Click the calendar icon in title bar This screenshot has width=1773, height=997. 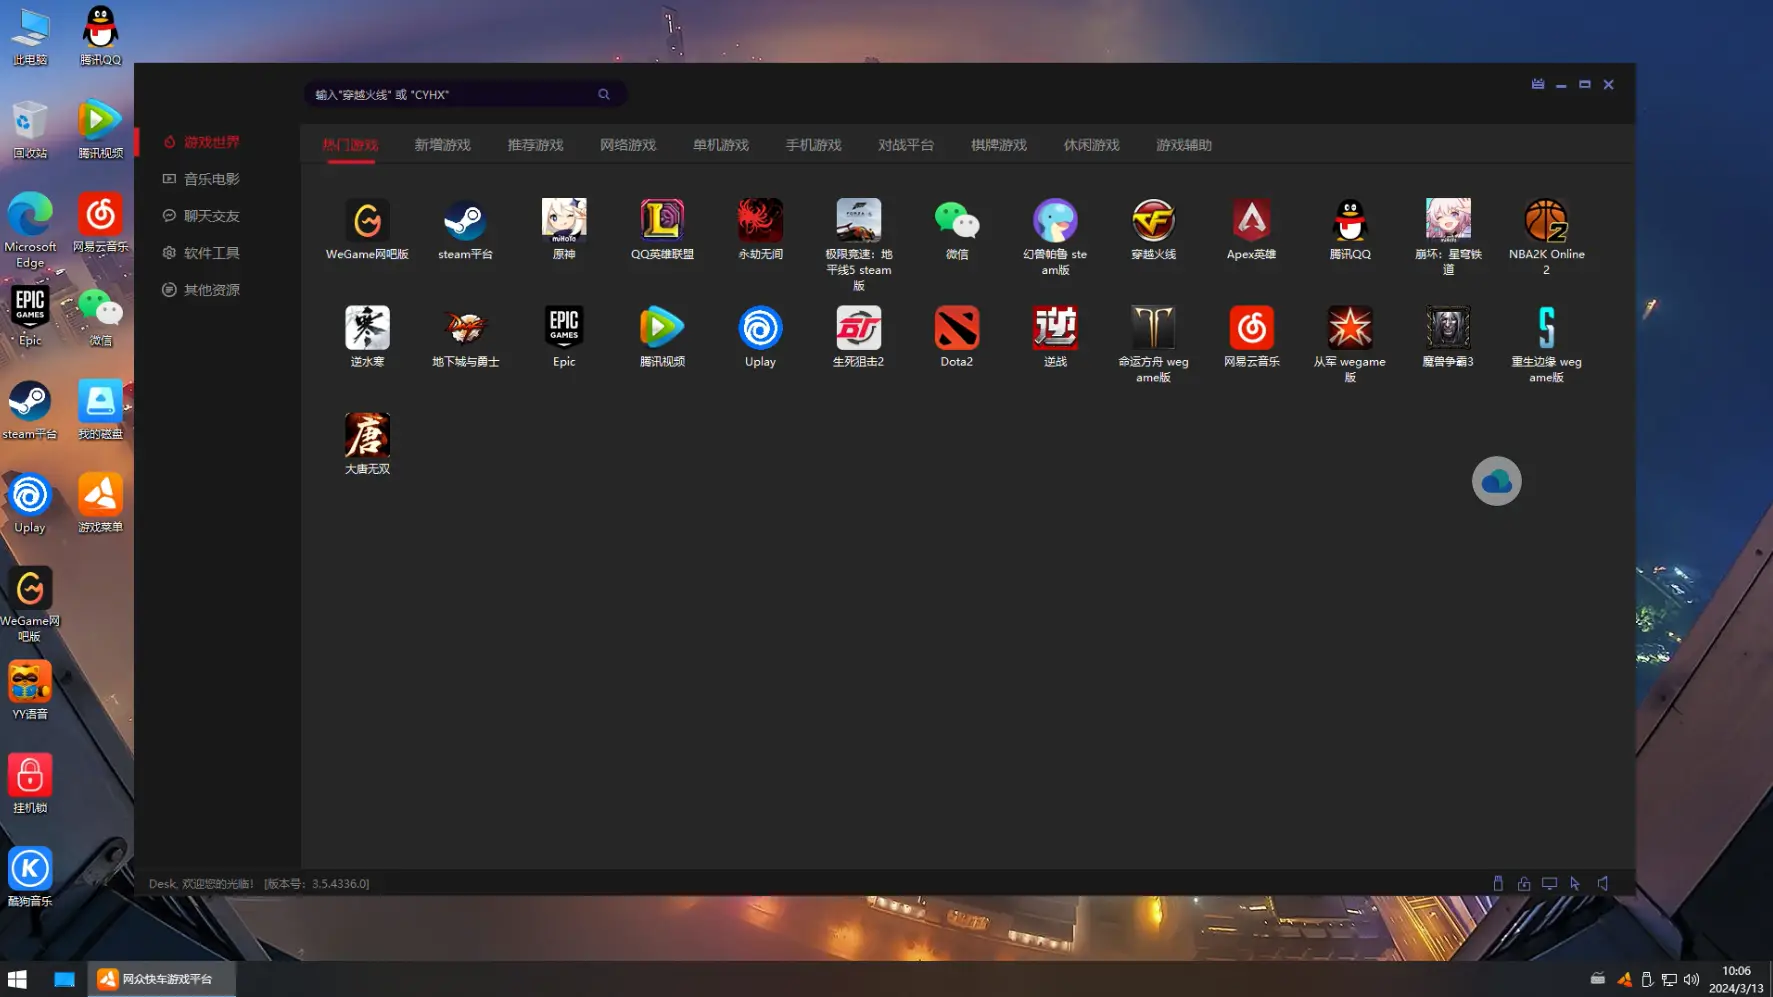coord(1538,84)
